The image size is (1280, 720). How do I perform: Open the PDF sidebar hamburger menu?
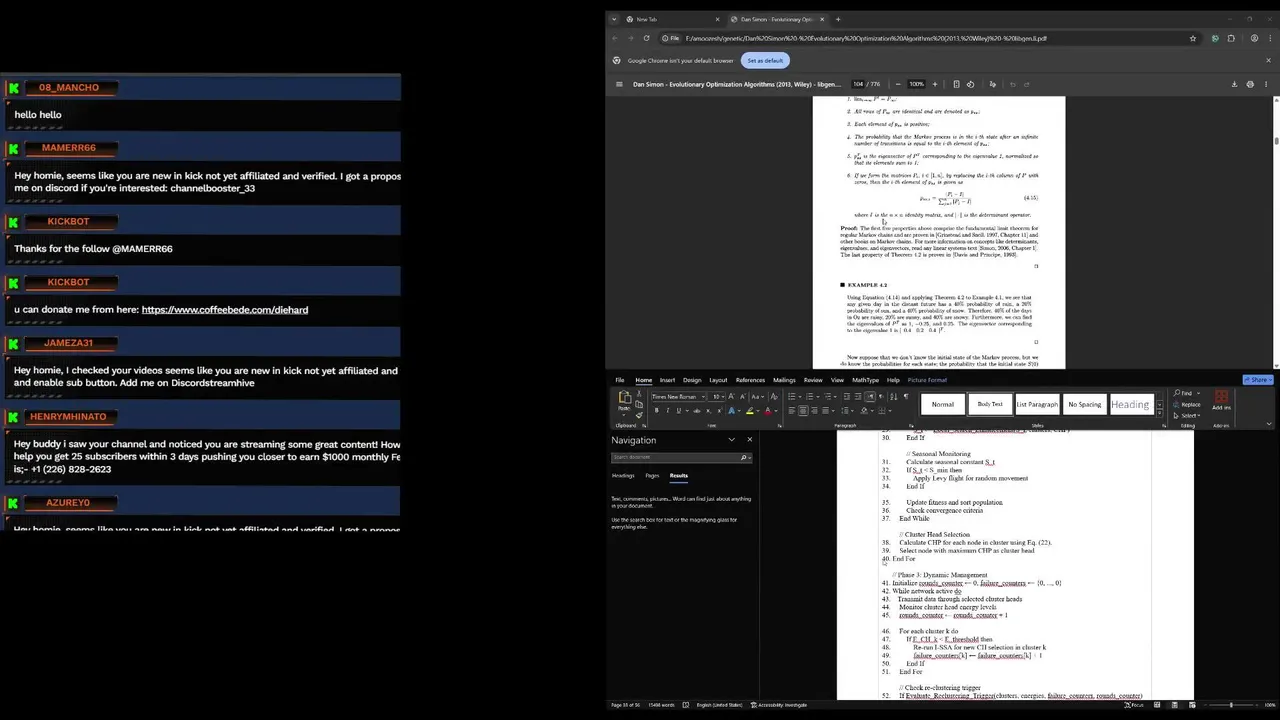point(619,84)
